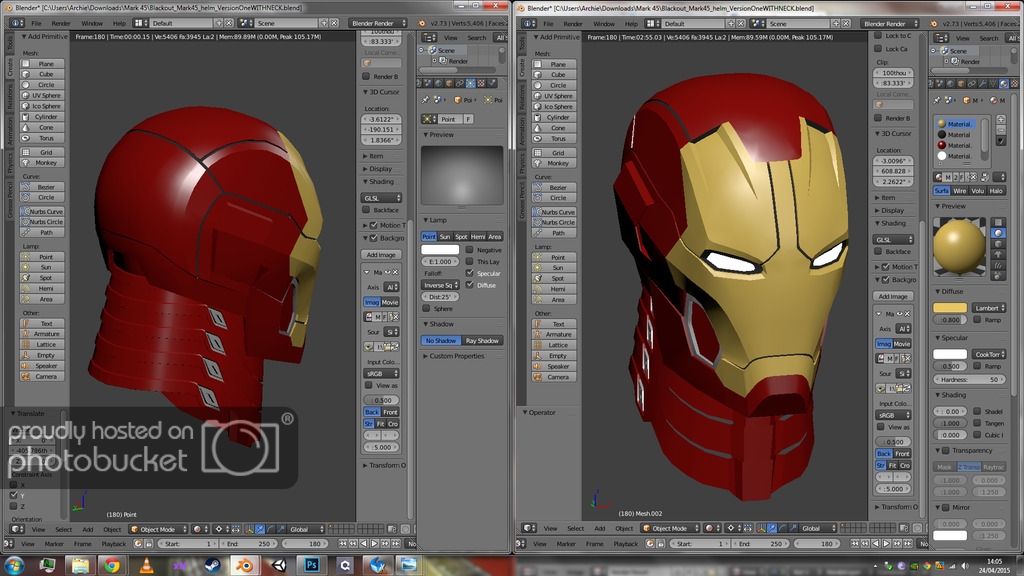This screenshot has width=1024, height=576.
Task: Click the End 250 frame field in left window
Action: (251, 543)
